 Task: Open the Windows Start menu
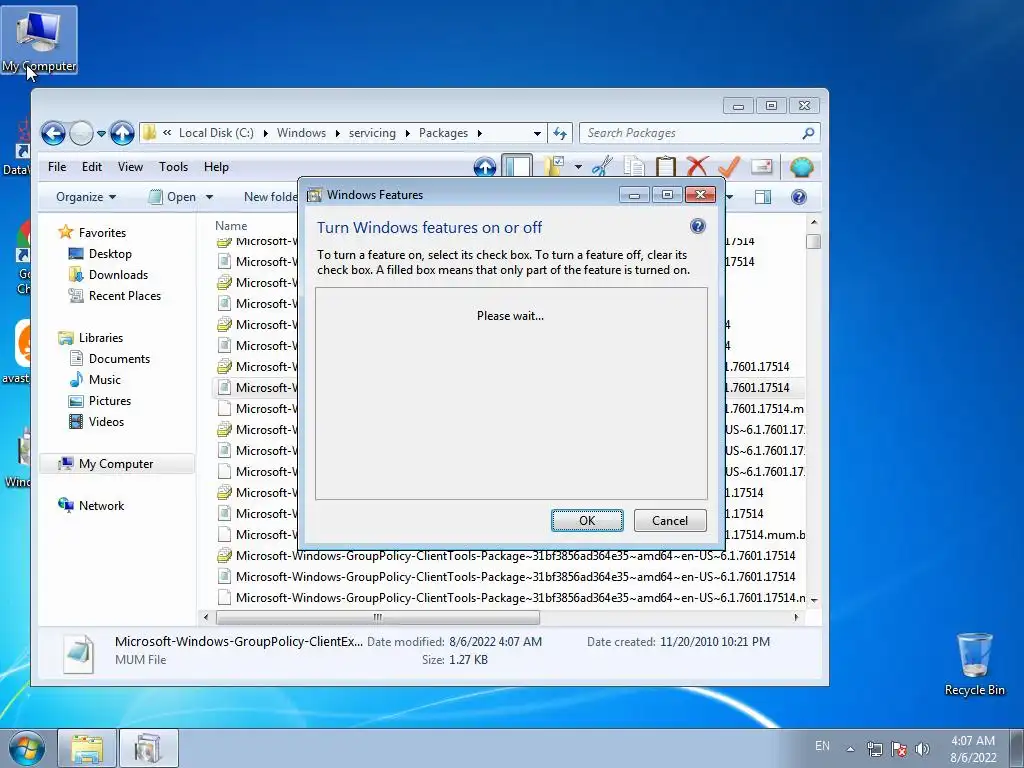click(x=26, y=748)
